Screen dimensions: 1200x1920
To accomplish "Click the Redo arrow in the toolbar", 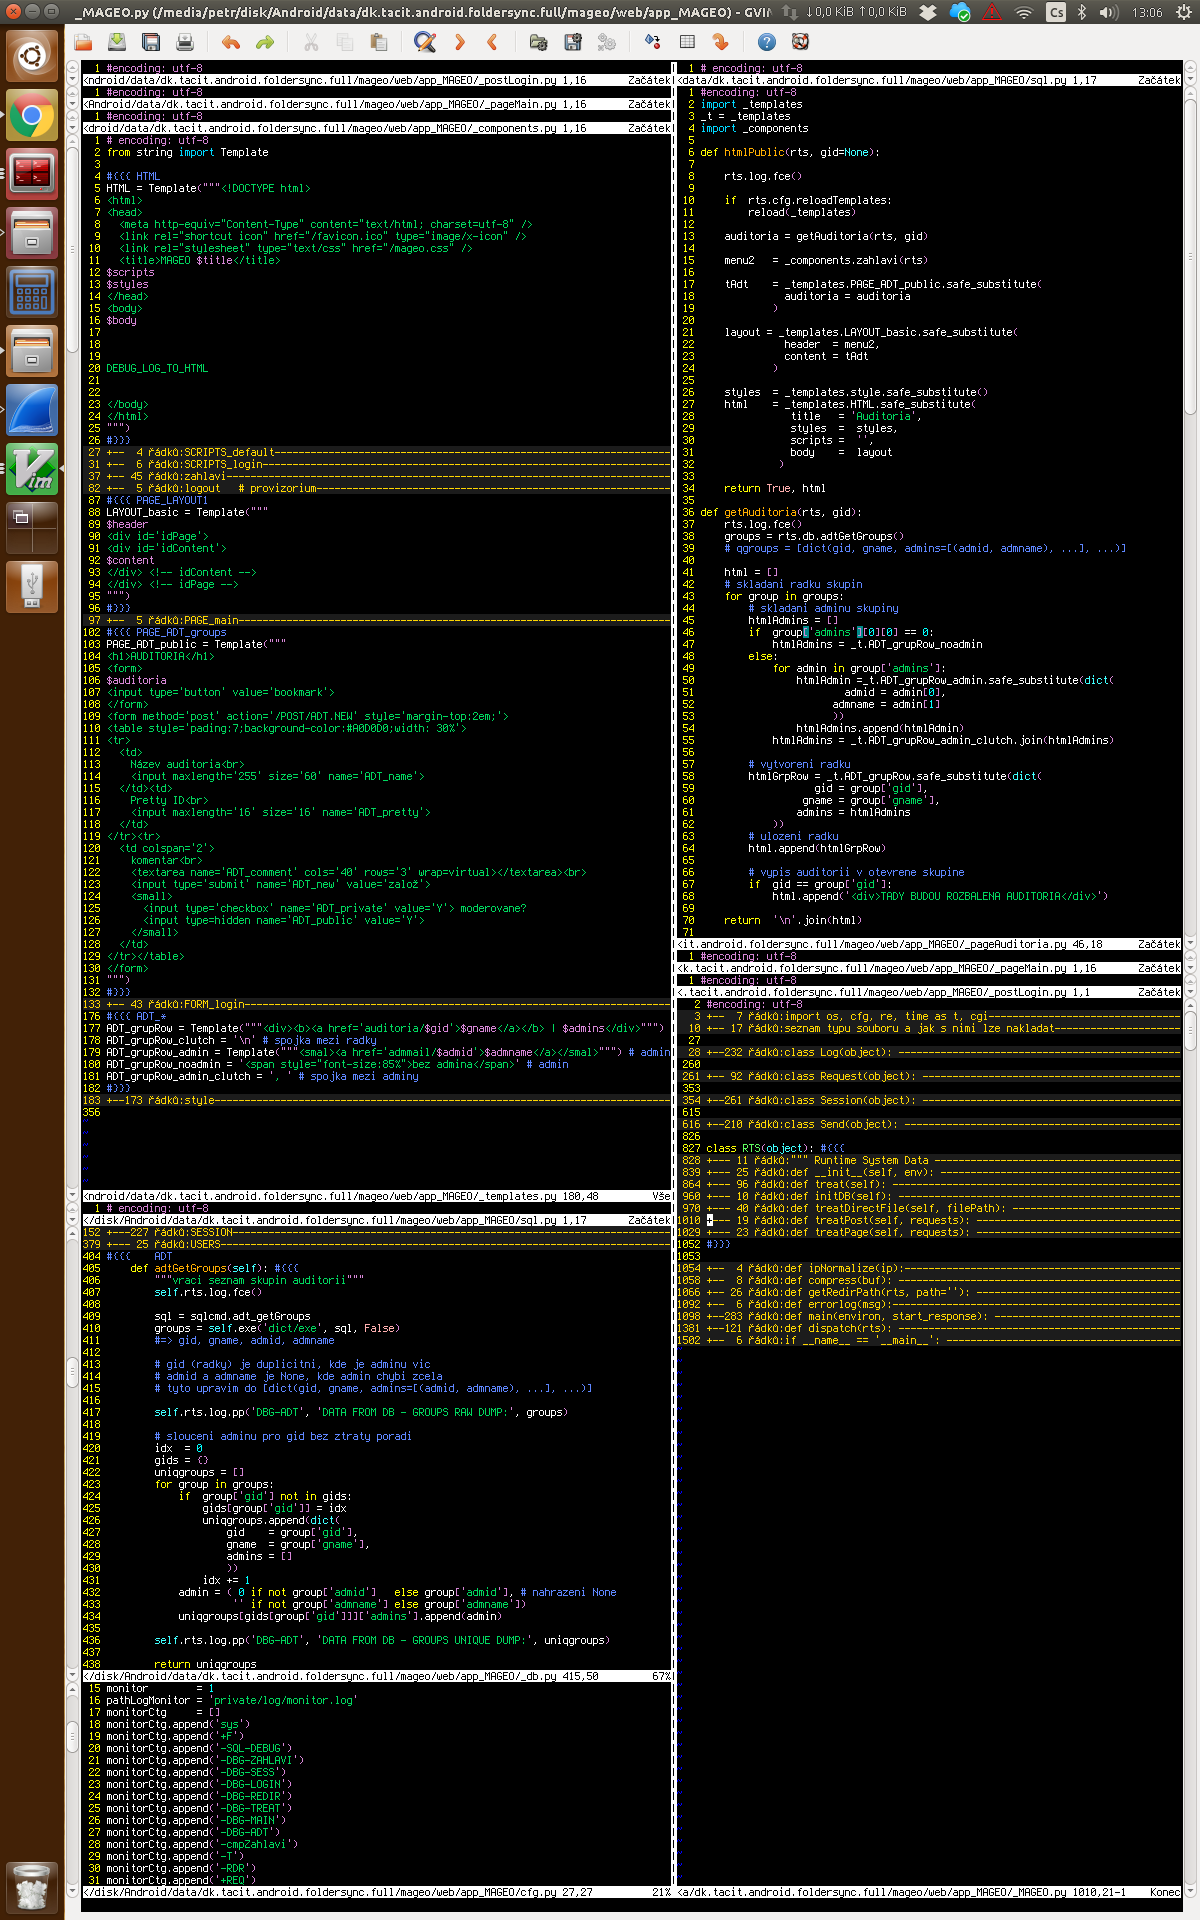I will tap(265, 42).
